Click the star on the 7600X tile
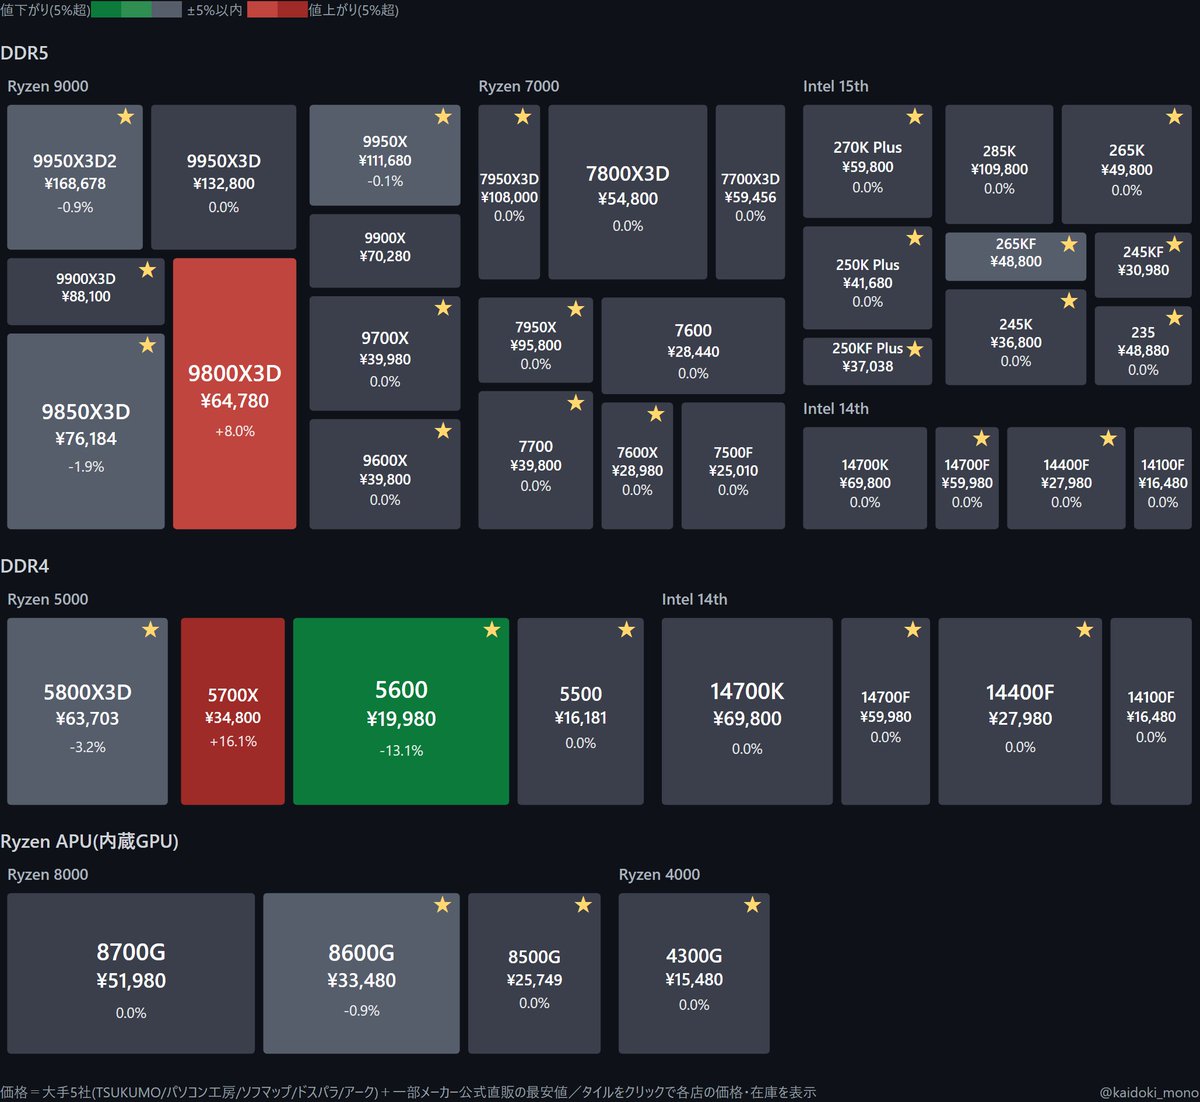 tap(655, 414)
